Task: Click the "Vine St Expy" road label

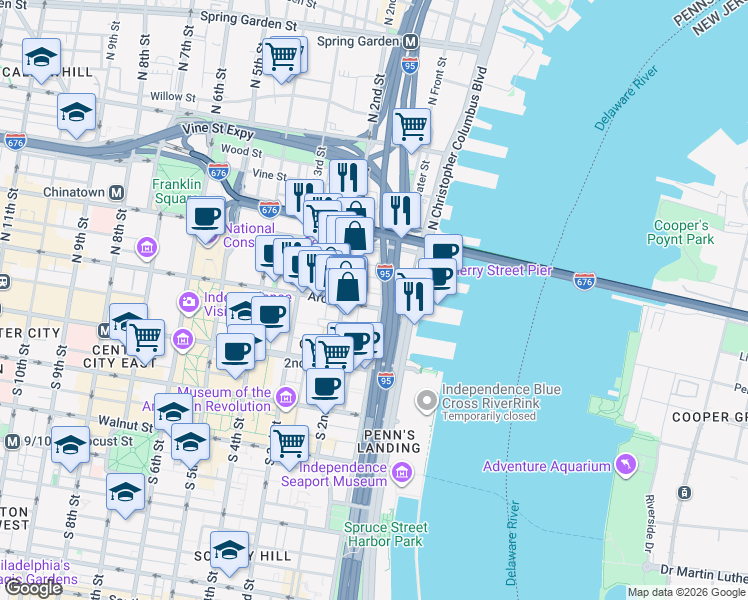Action: pyautogui.click(x=218, y=130)
